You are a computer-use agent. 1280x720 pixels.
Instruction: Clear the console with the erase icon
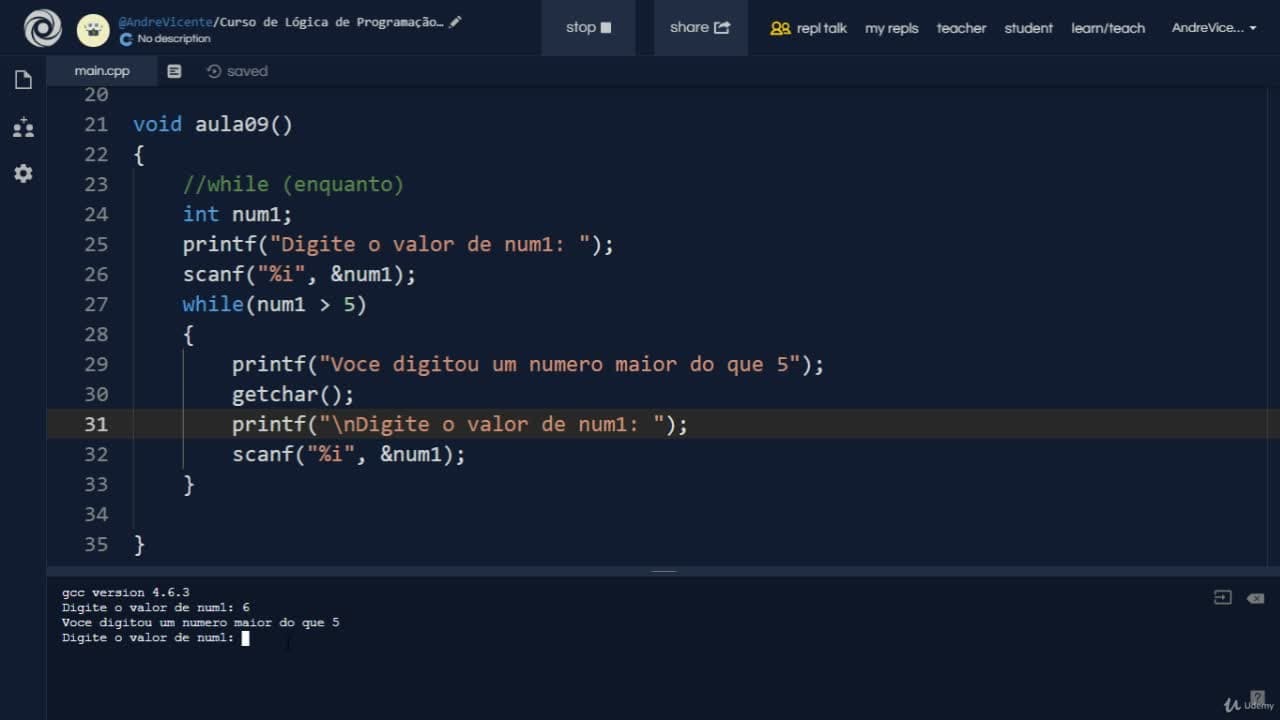pyautogui.click(x=1255, y=598)
